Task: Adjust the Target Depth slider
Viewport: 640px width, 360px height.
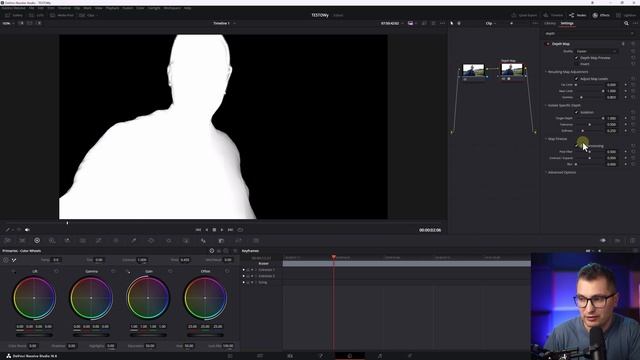Action: (x=589, y=118)
